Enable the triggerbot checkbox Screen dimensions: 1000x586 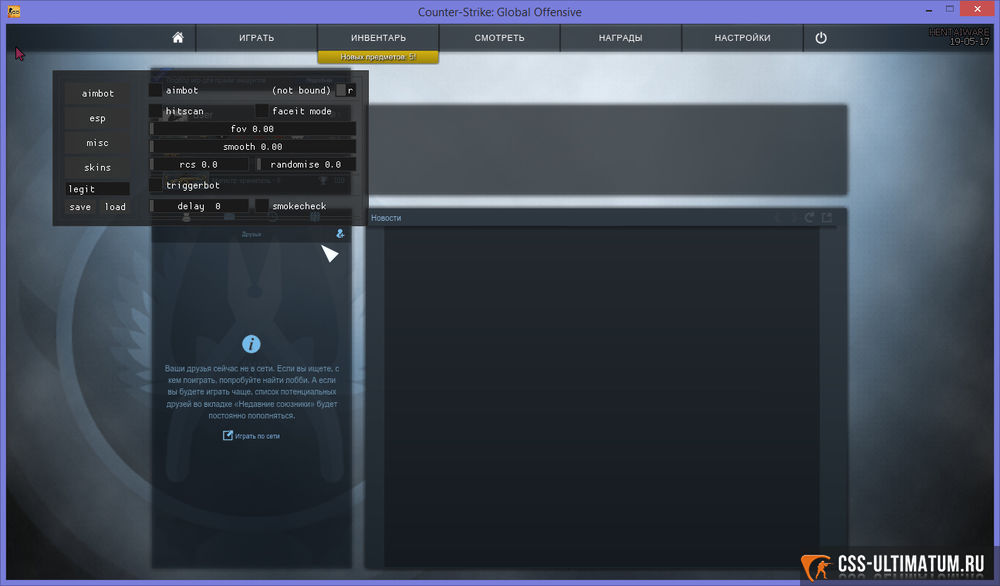(156, 185)
